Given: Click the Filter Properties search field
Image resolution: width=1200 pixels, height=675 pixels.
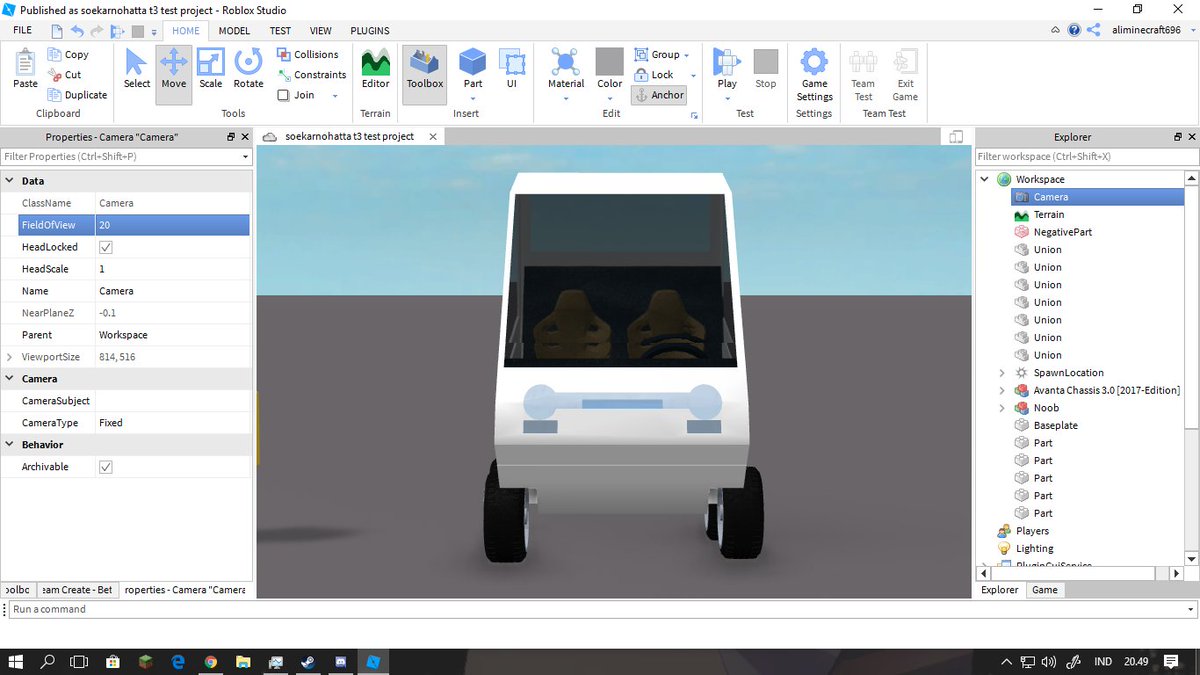Looking at the screenshot, I should click(x=125, y=157).
